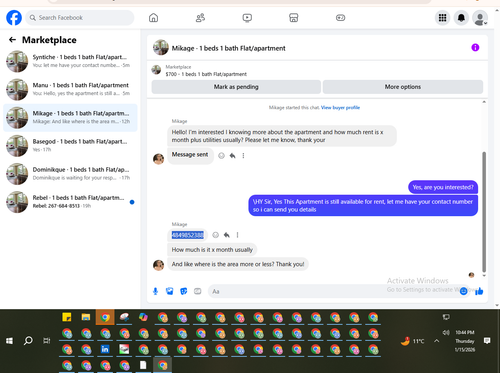Open the taskbar volume control
The height and width of the screenshot is (373, 500).
(446, 332)
